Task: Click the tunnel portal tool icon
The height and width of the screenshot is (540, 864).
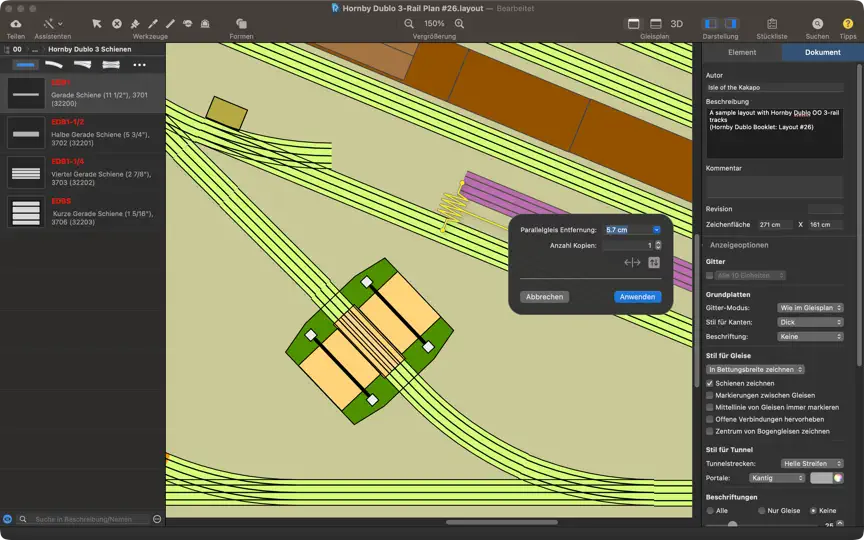Action: pyautogui.click(x=205, y=24)
